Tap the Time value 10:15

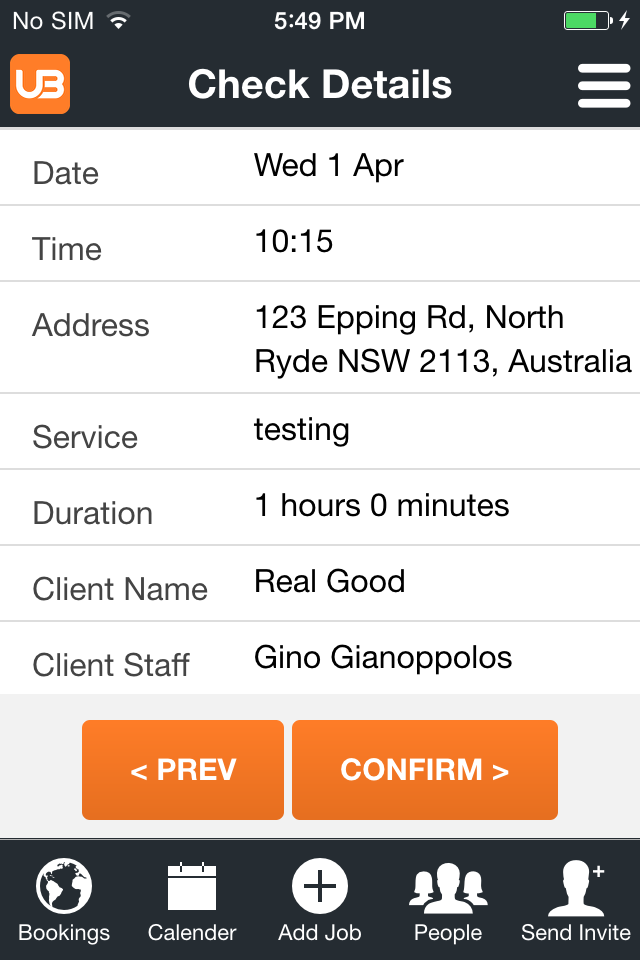(x=294, y=241)
